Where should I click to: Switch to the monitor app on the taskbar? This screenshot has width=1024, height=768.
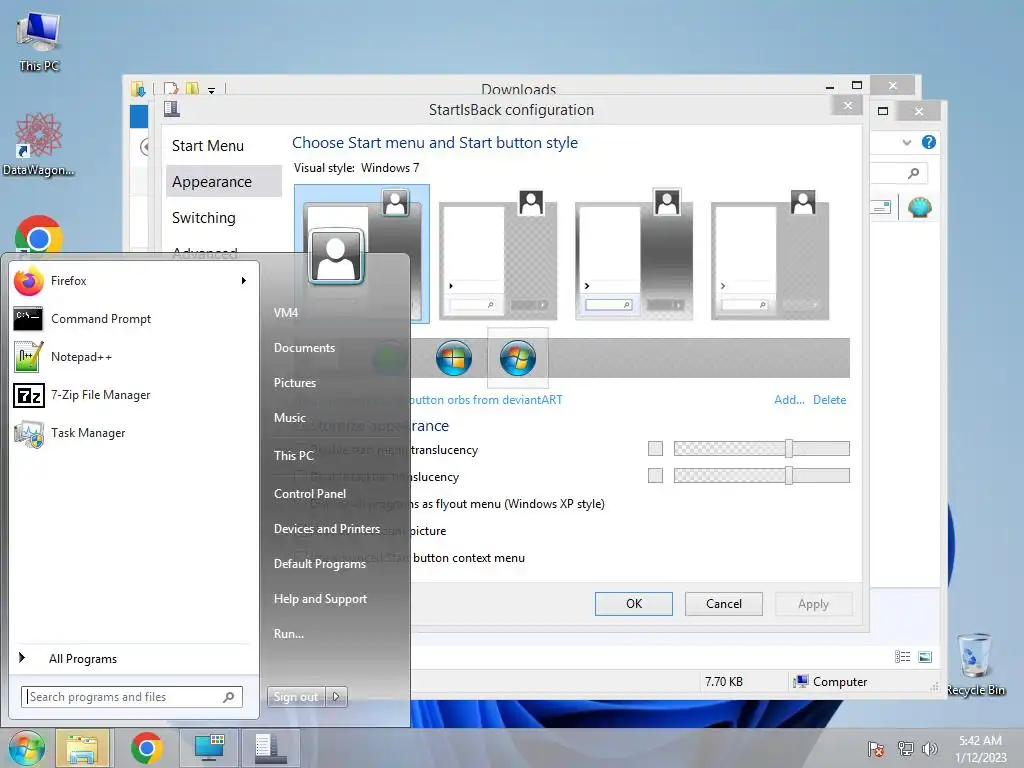tap(210, 748)
